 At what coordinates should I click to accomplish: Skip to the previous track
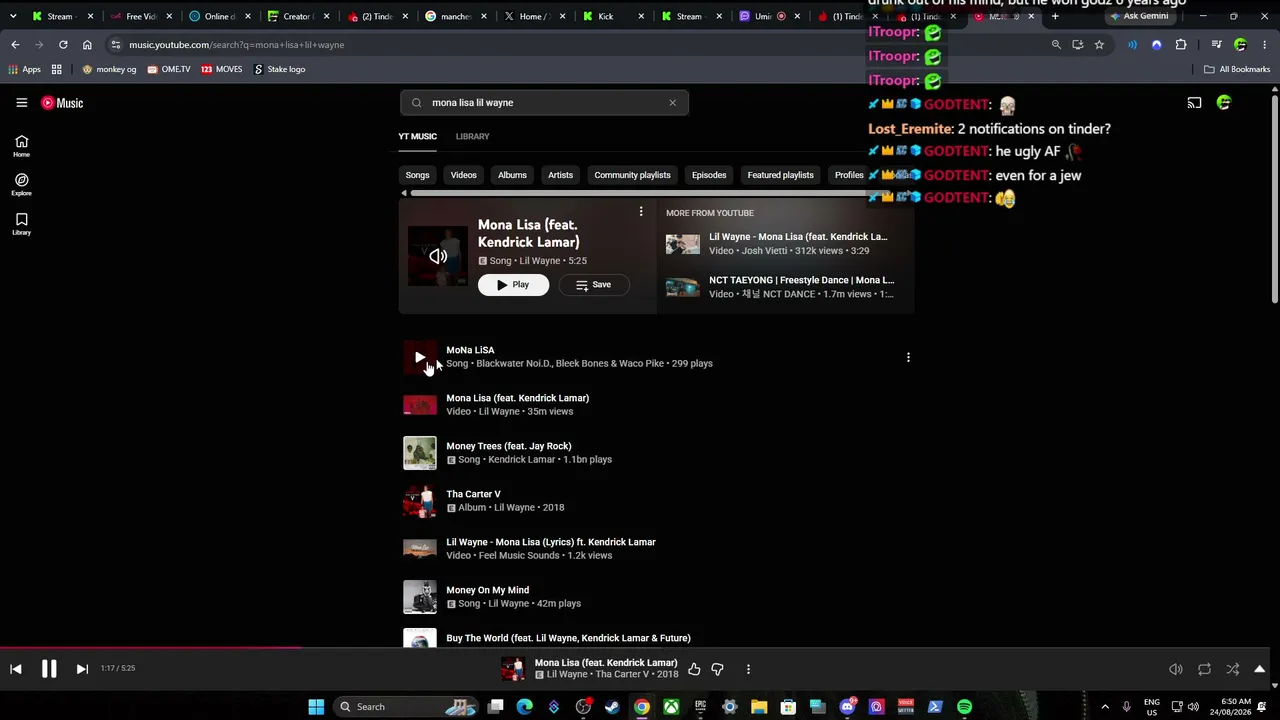tap(16, 669)
